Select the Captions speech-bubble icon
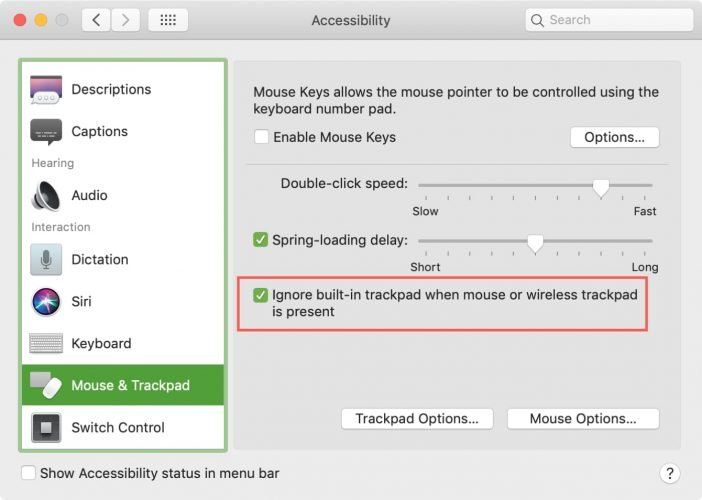The width and height of the screenshot is (702, 500). [x=46, y=132]
